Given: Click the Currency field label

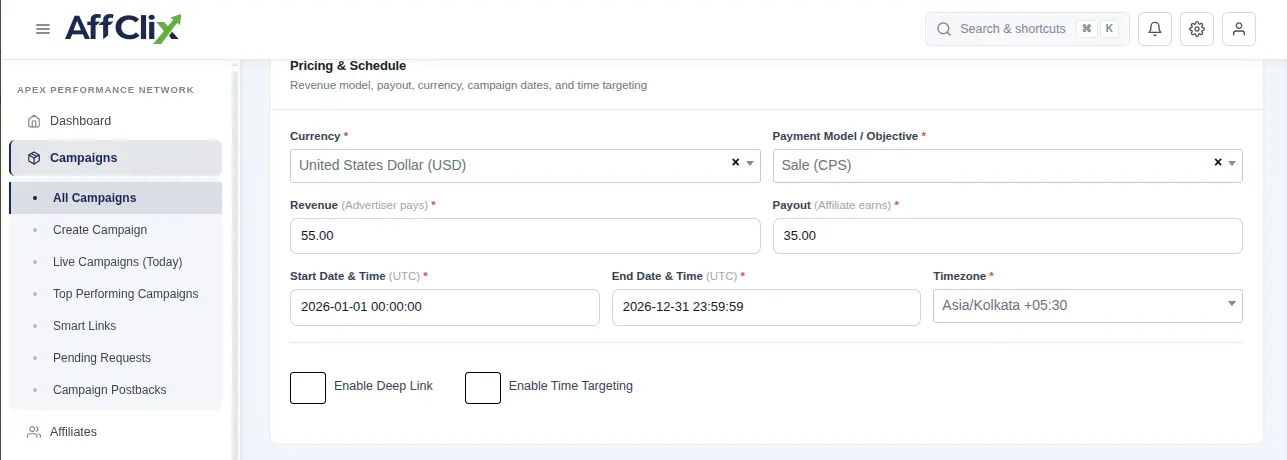Looking at the screenshot, I should 318,136.
